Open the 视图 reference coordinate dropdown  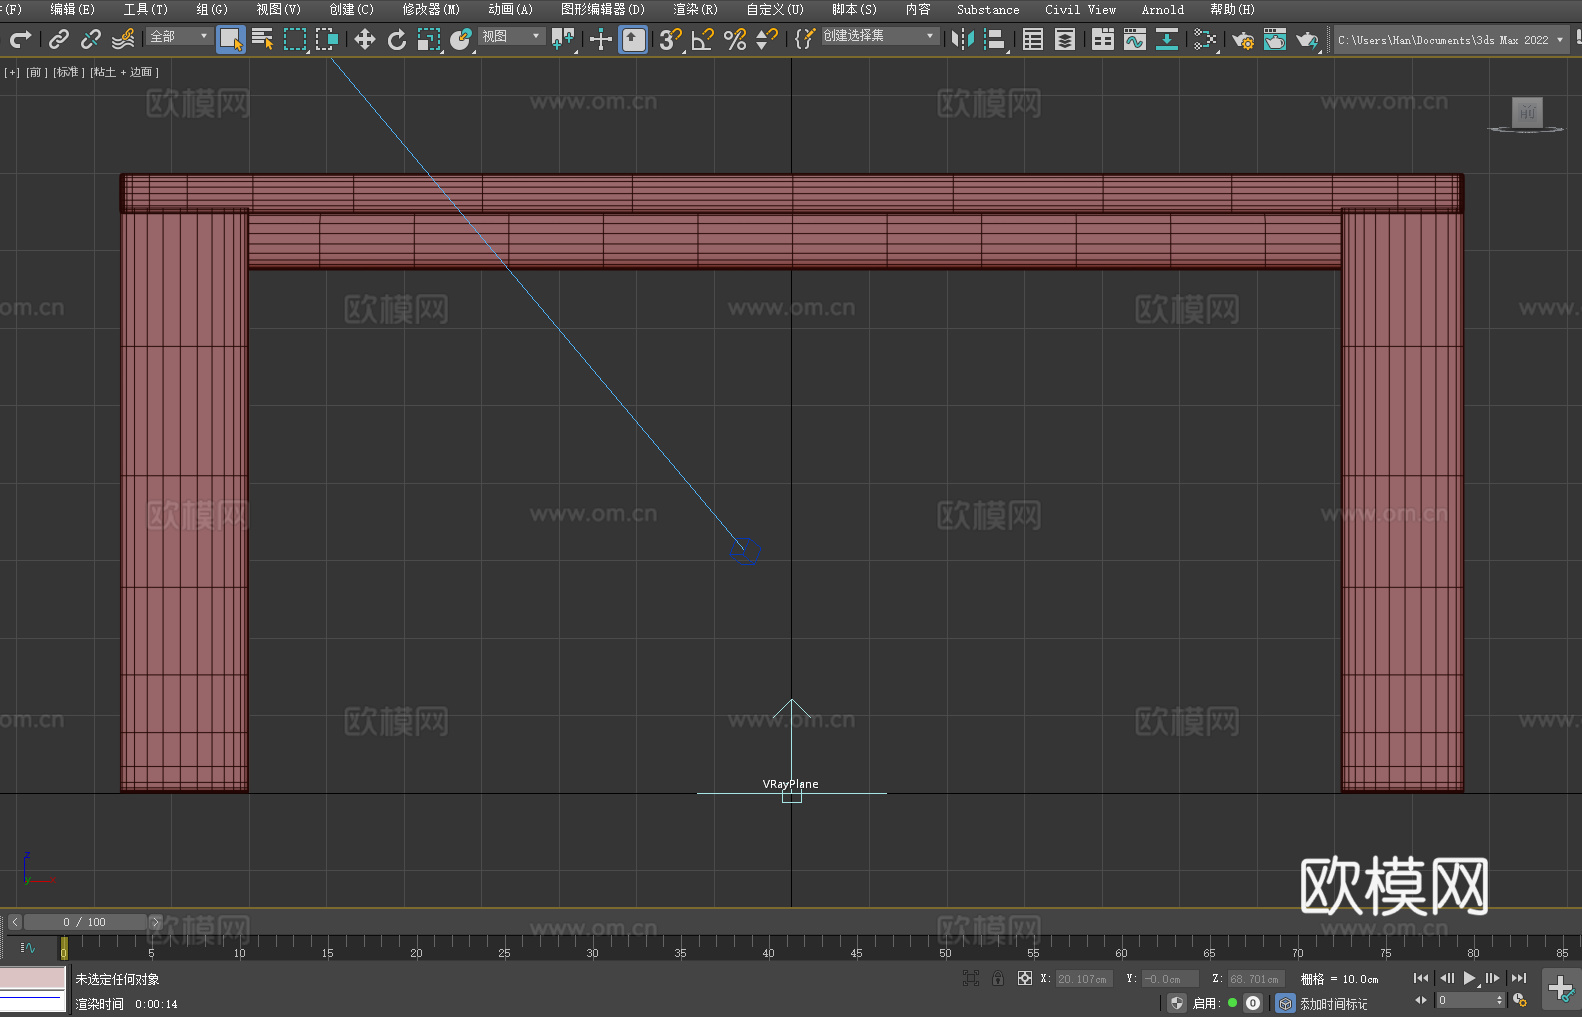point(511,36)
